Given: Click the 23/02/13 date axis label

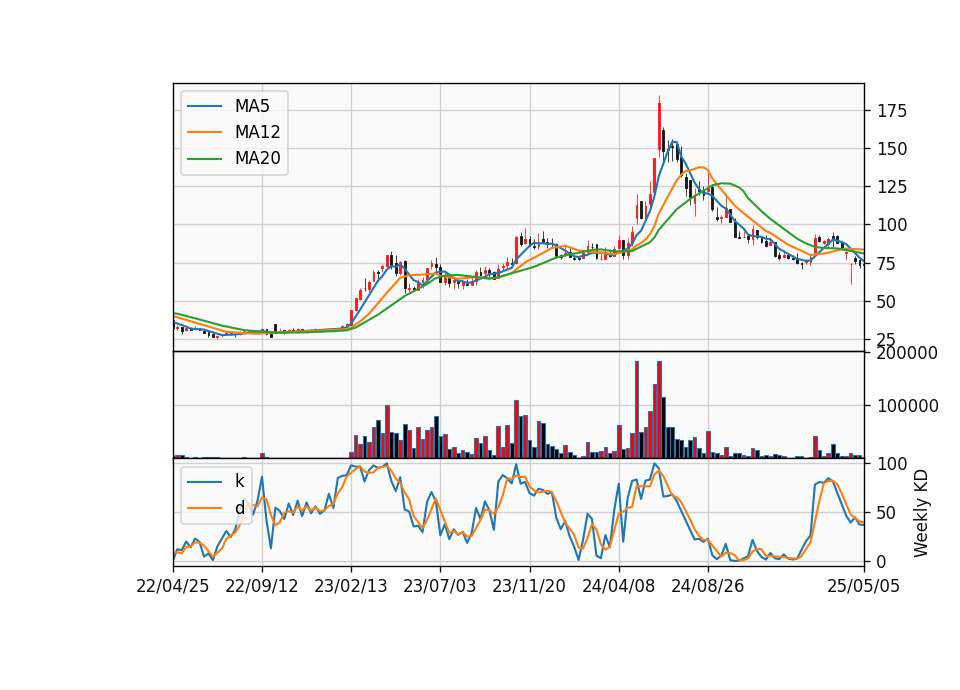Looking at the screenshot, I should 351,586.
